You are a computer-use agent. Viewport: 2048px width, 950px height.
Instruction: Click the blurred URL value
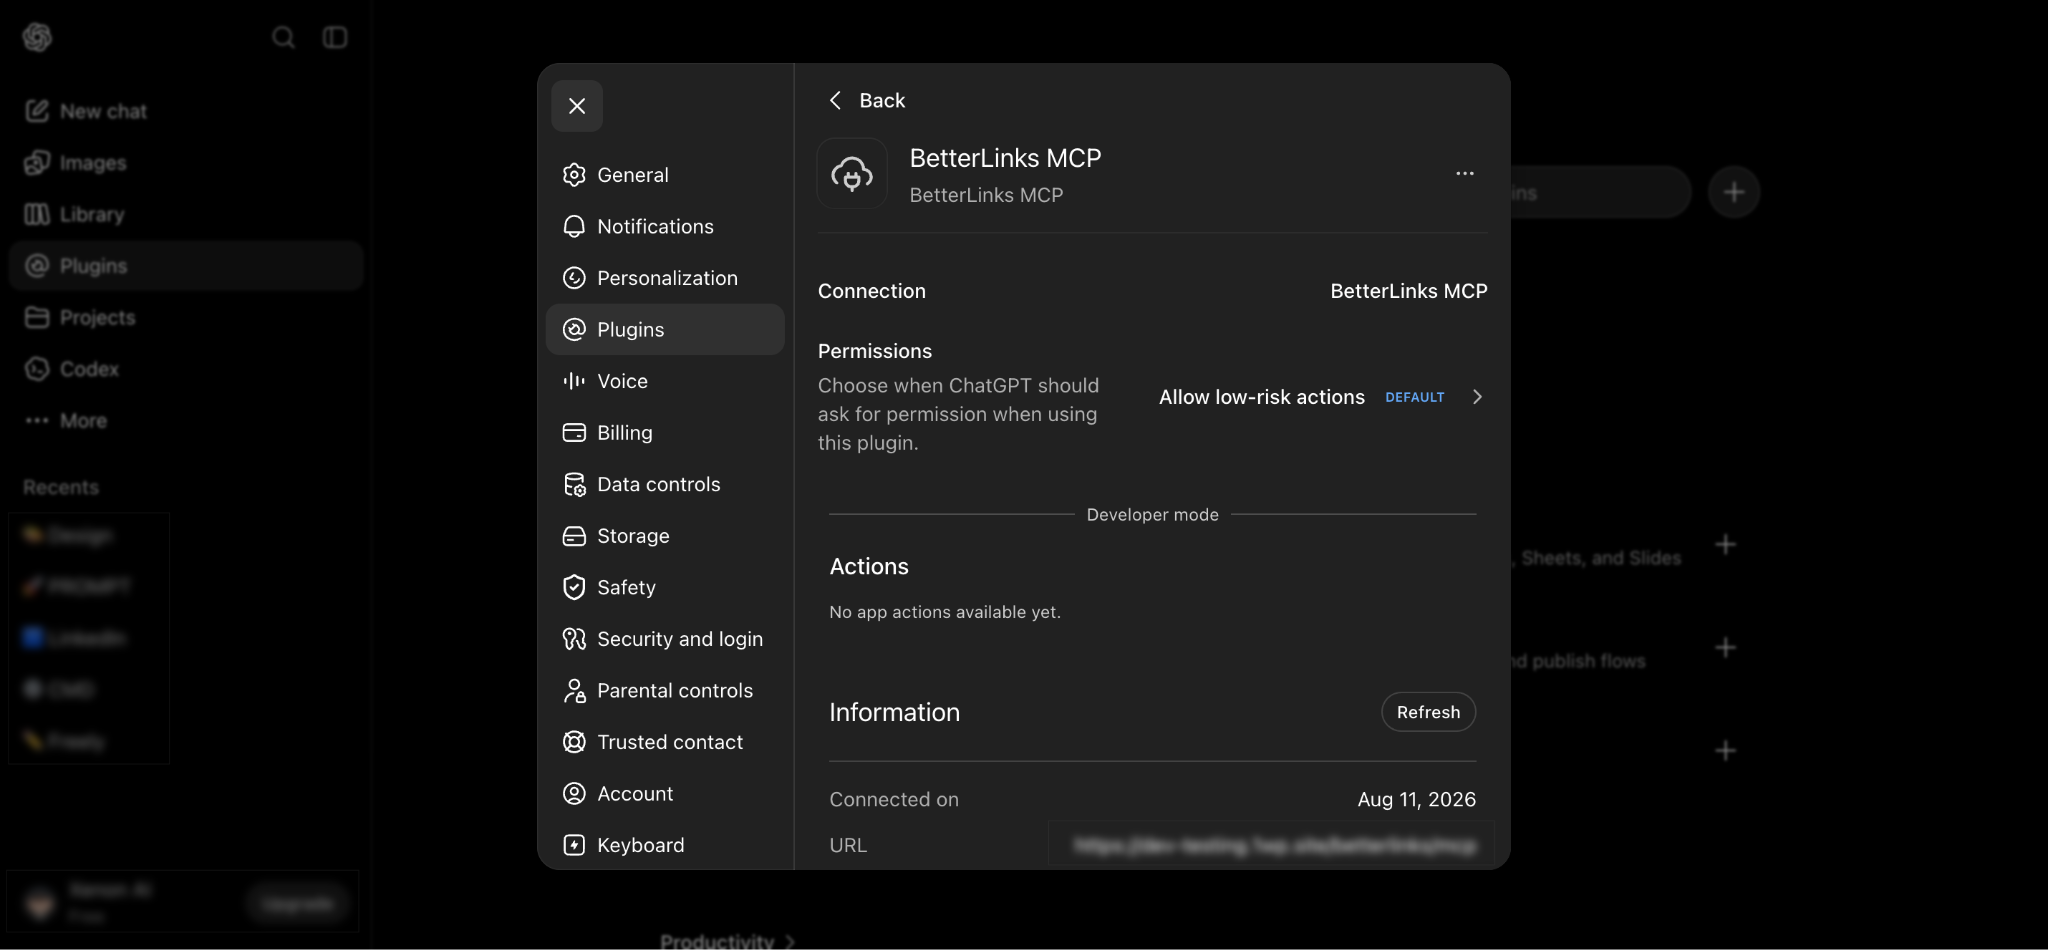tap(1274, 845)
